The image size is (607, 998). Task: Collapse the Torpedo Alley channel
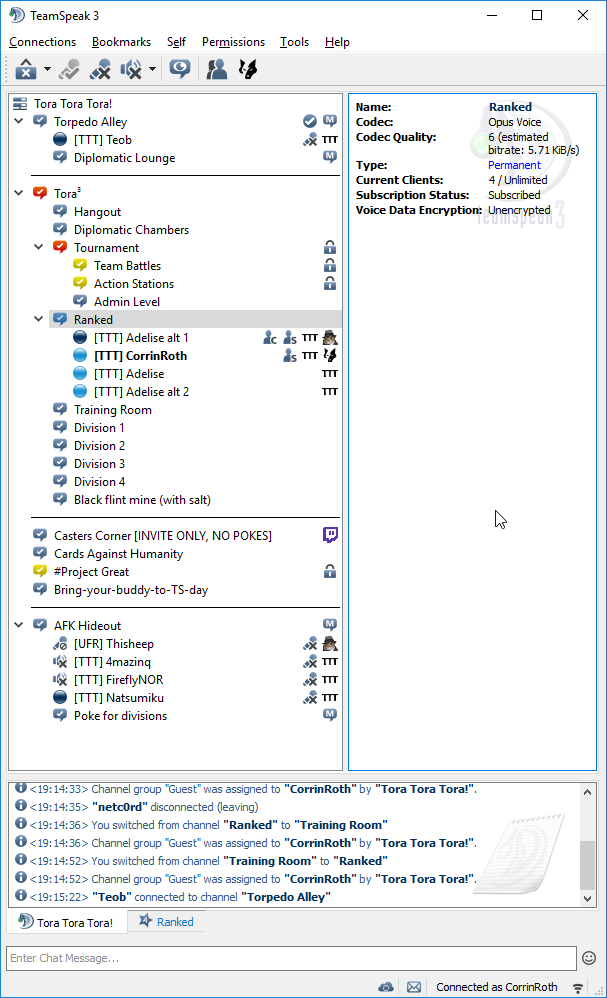click(18, 121)
